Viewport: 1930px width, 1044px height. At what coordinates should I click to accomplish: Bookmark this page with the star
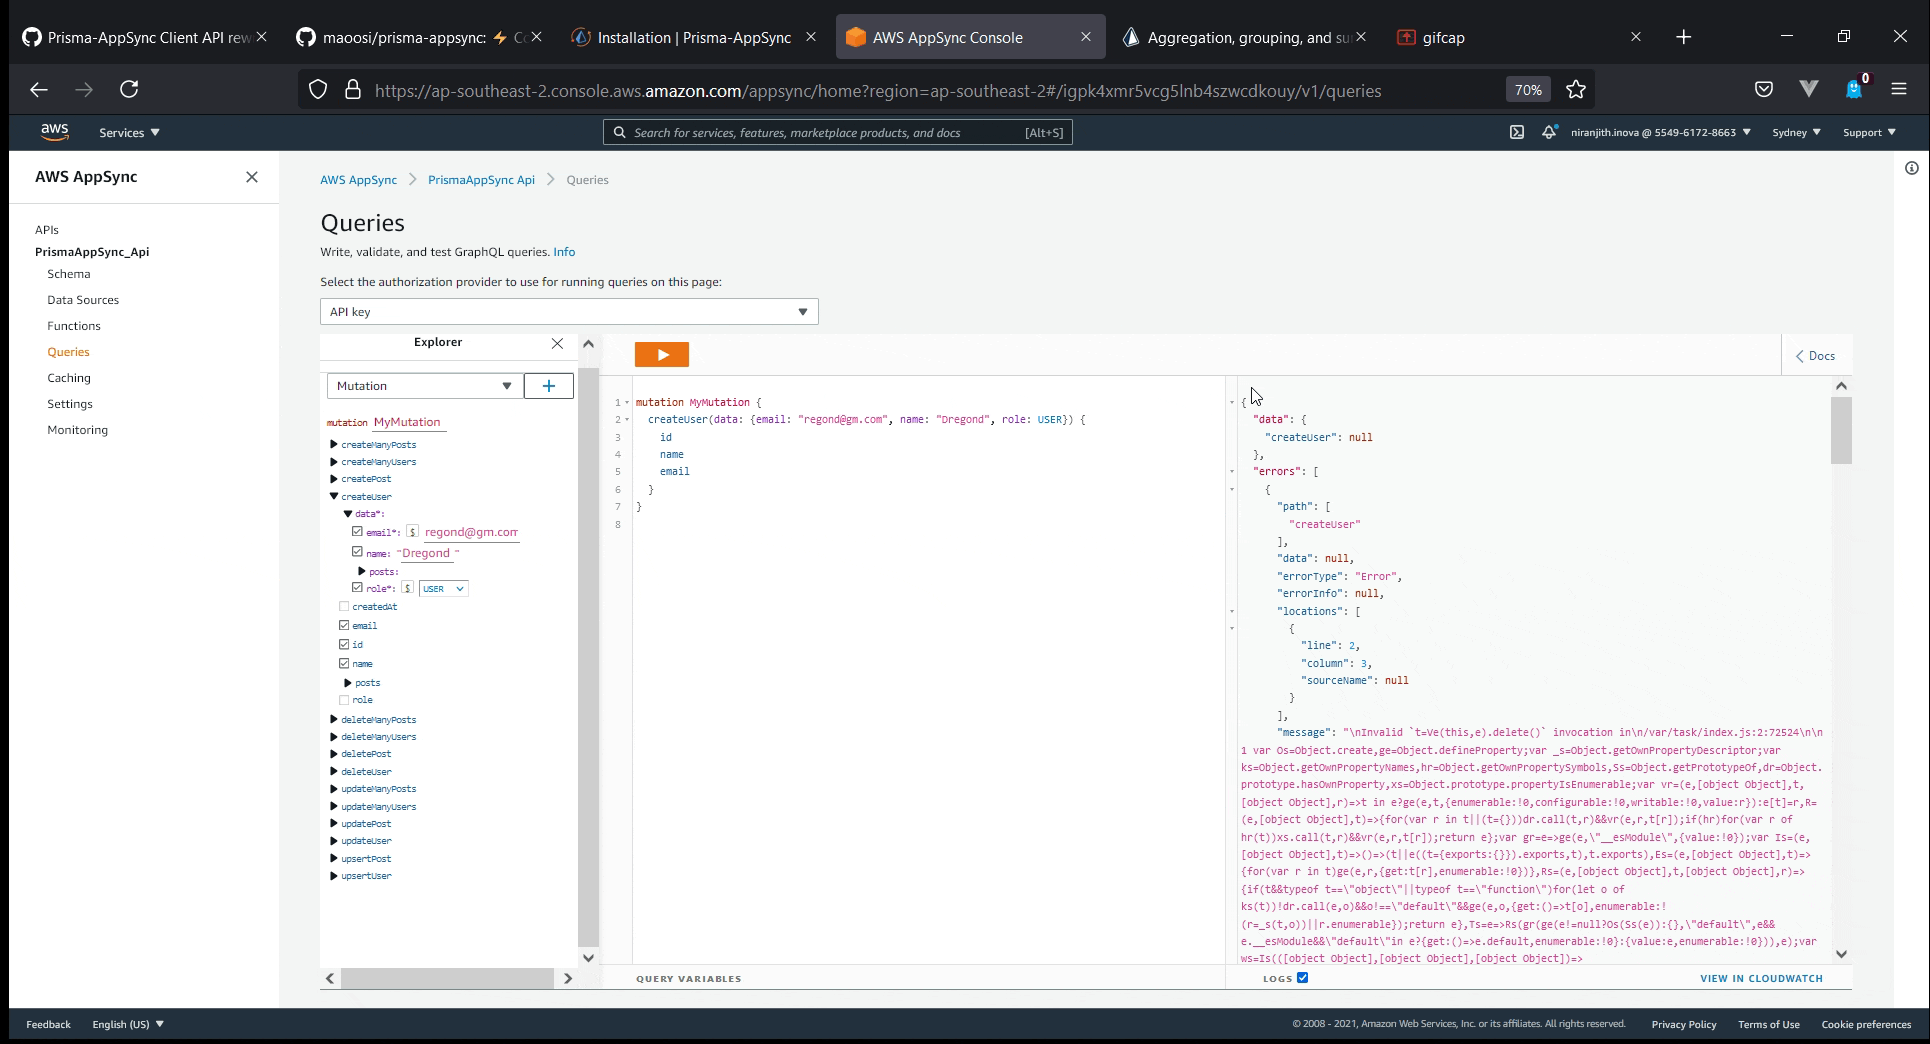1576,90
